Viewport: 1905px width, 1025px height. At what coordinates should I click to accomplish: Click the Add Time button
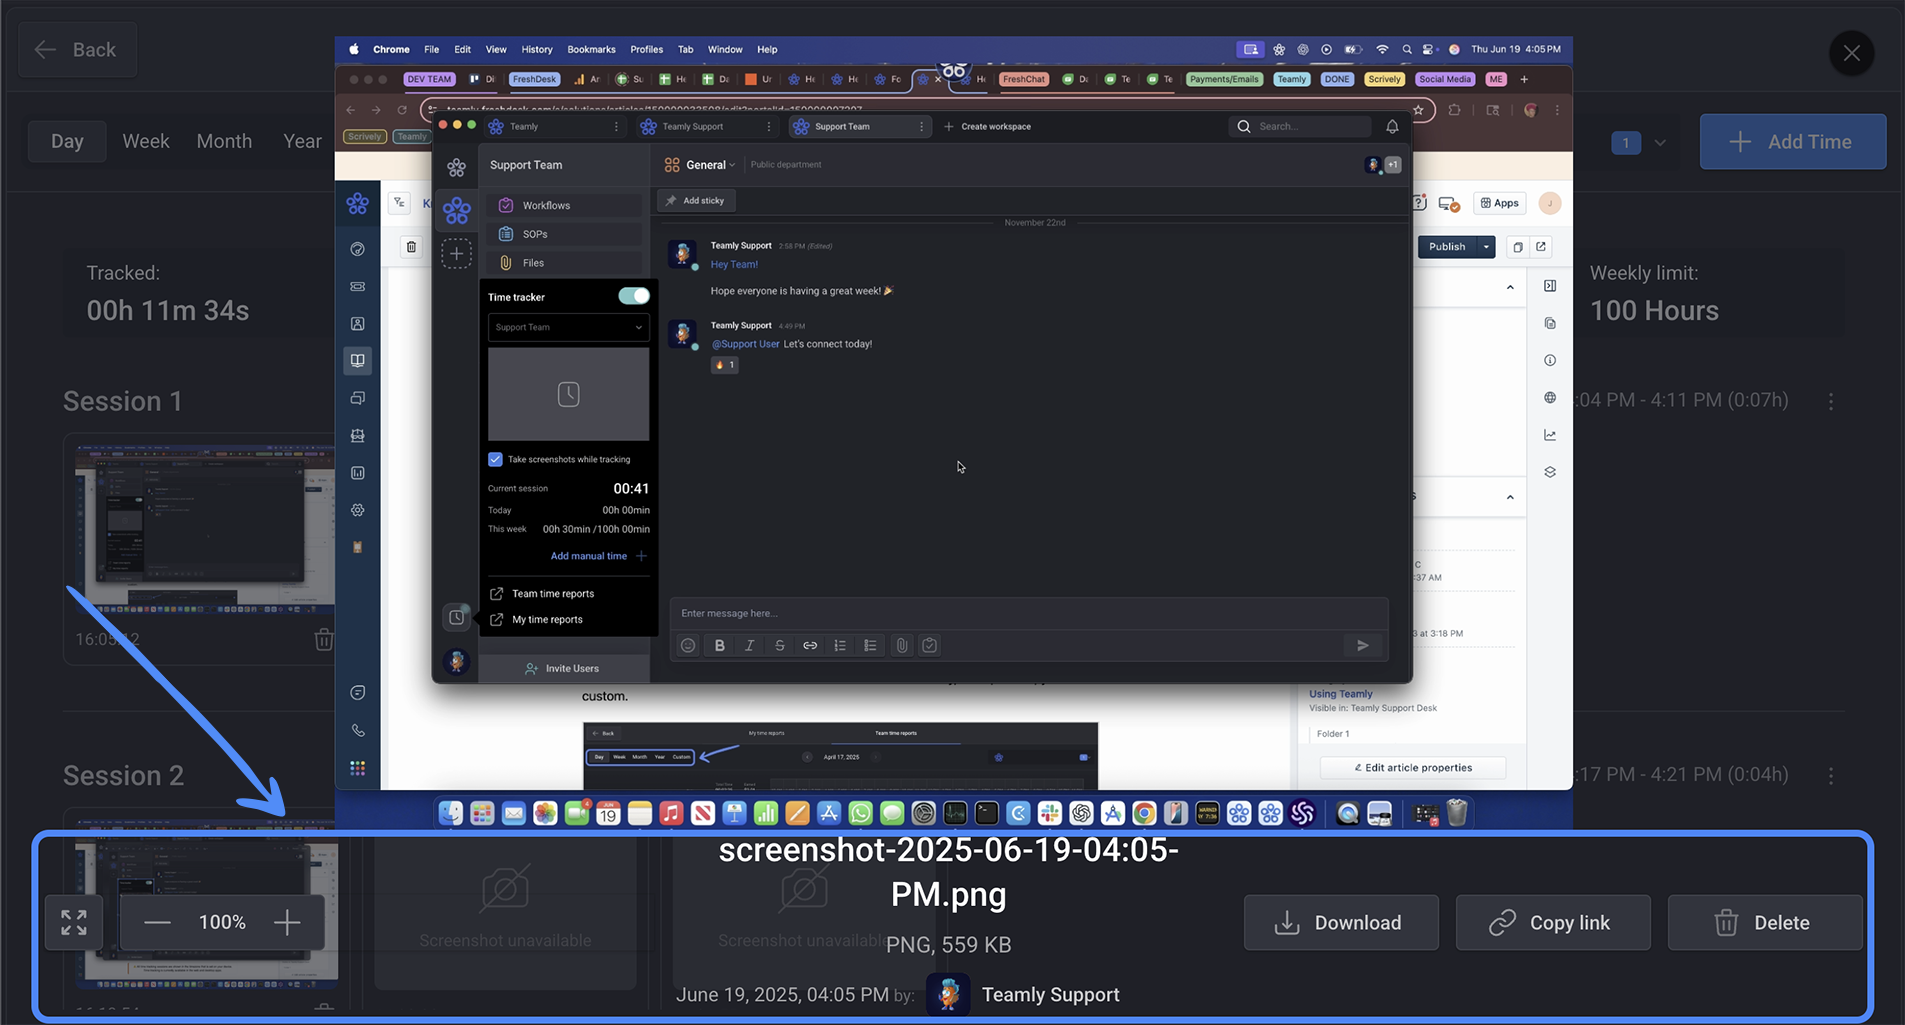pos(1793,141)
